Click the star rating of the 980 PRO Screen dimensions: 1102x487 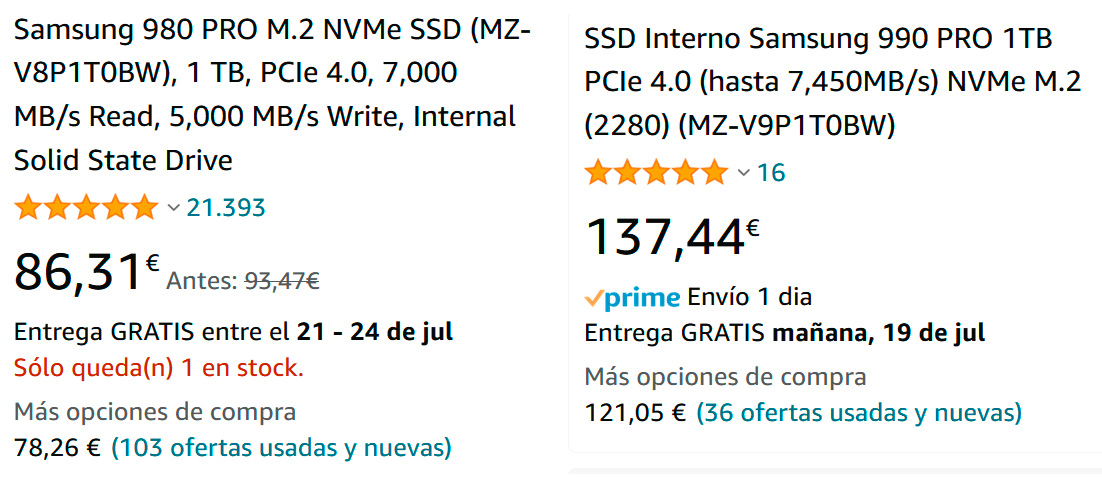(86, 208)
